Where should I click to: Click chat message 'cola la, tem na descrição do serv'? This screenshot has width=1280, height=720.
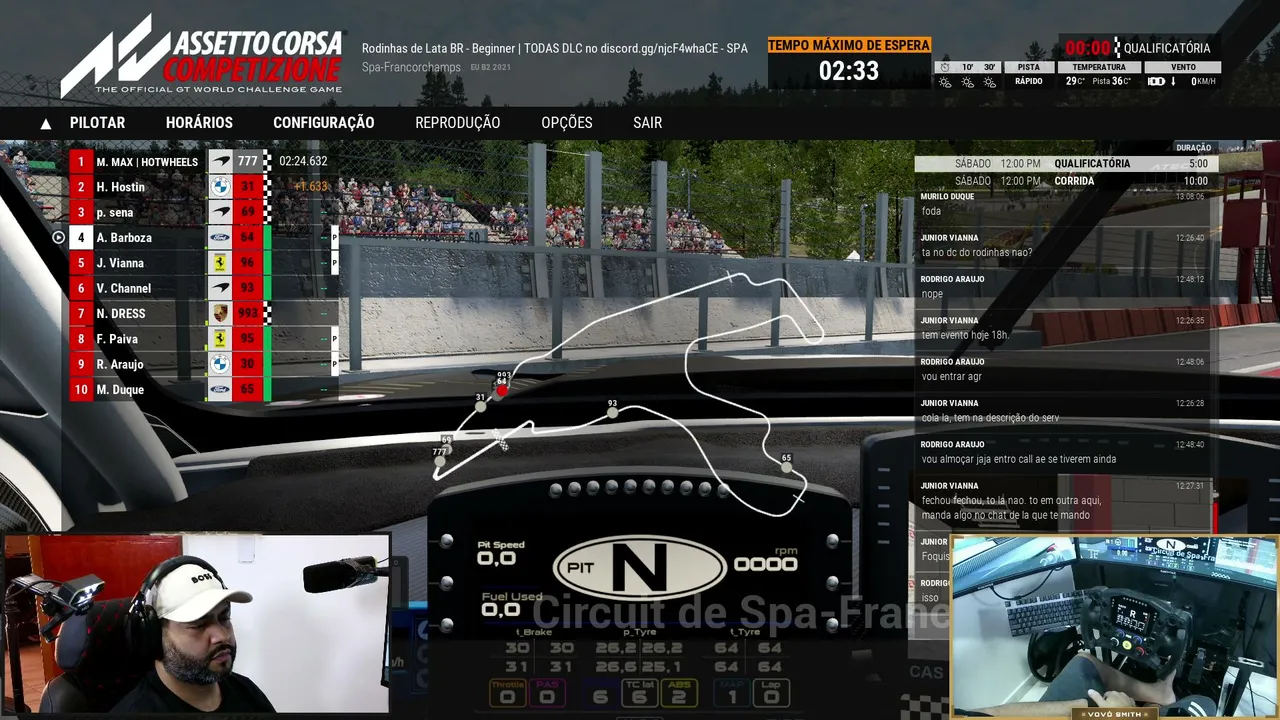click(x=990, y=418)
